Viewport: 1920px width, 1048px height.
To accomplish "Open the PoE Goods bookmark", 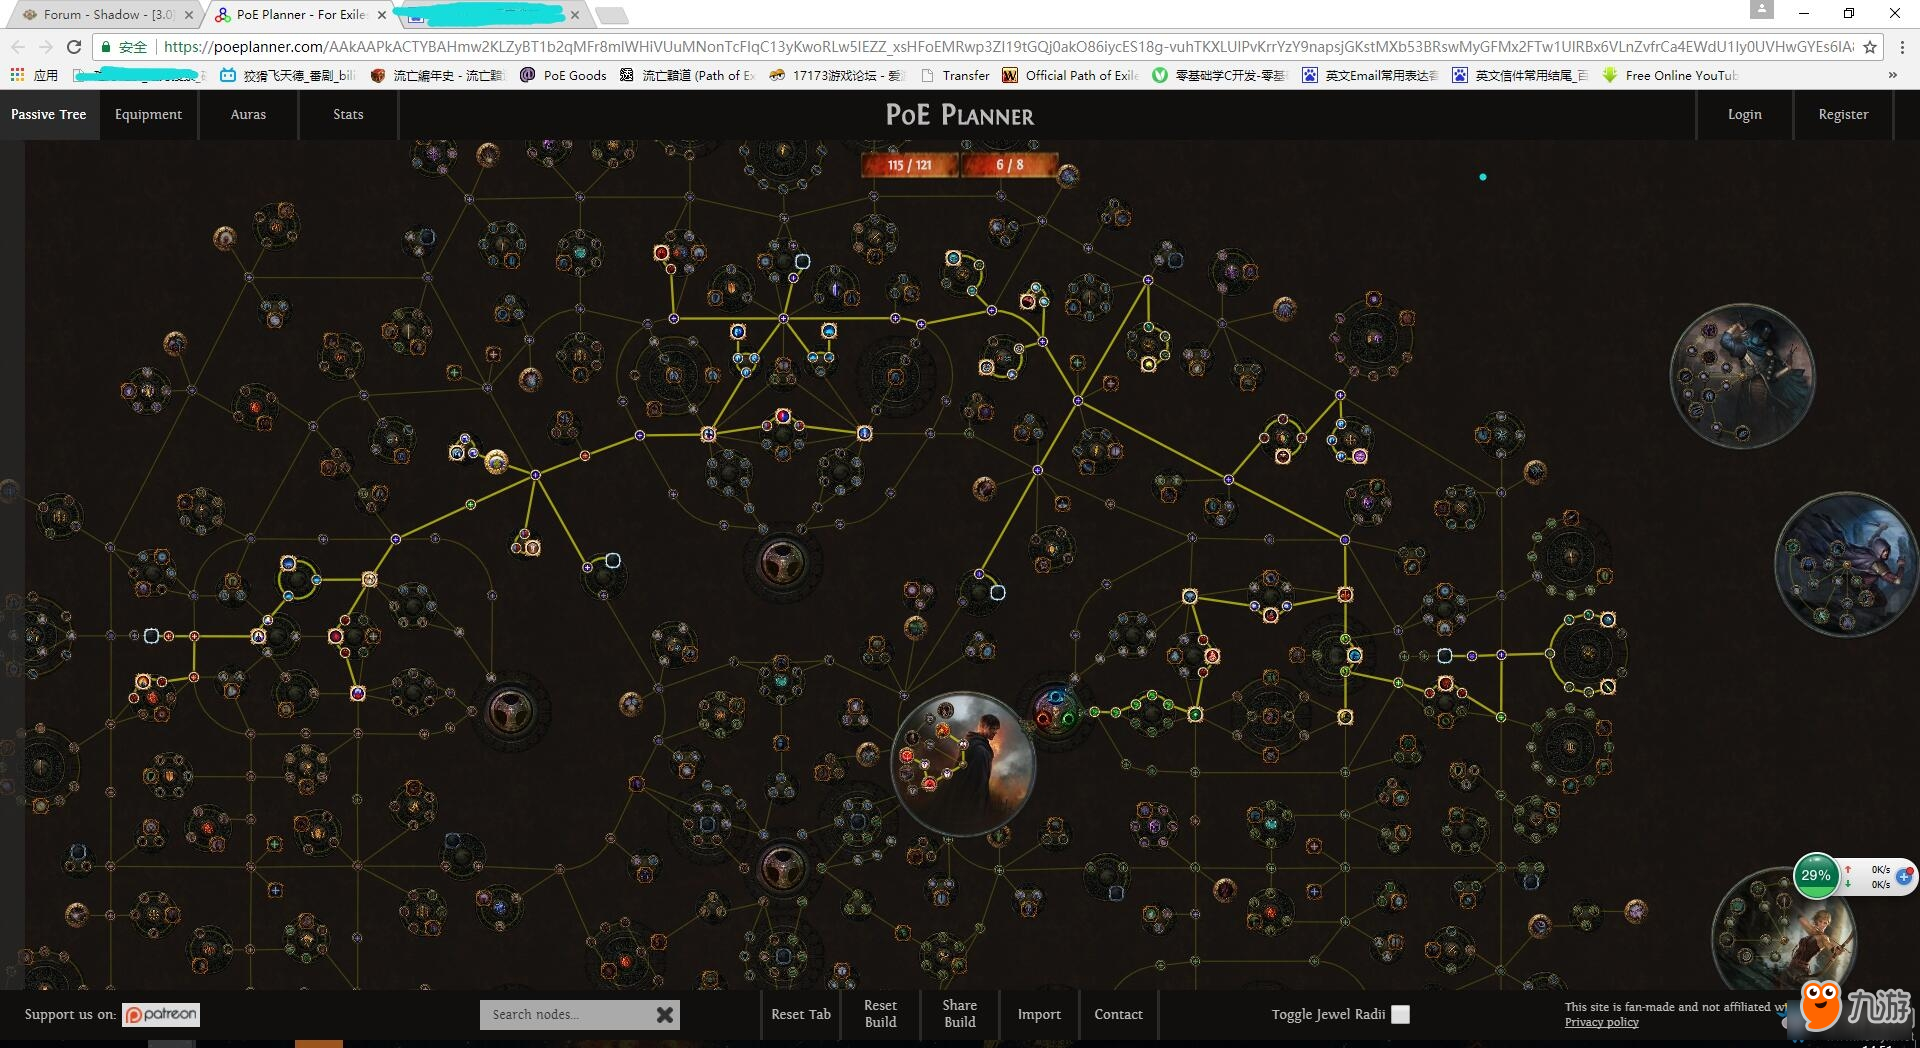I will pyautogui.click(x=563, y=75).
